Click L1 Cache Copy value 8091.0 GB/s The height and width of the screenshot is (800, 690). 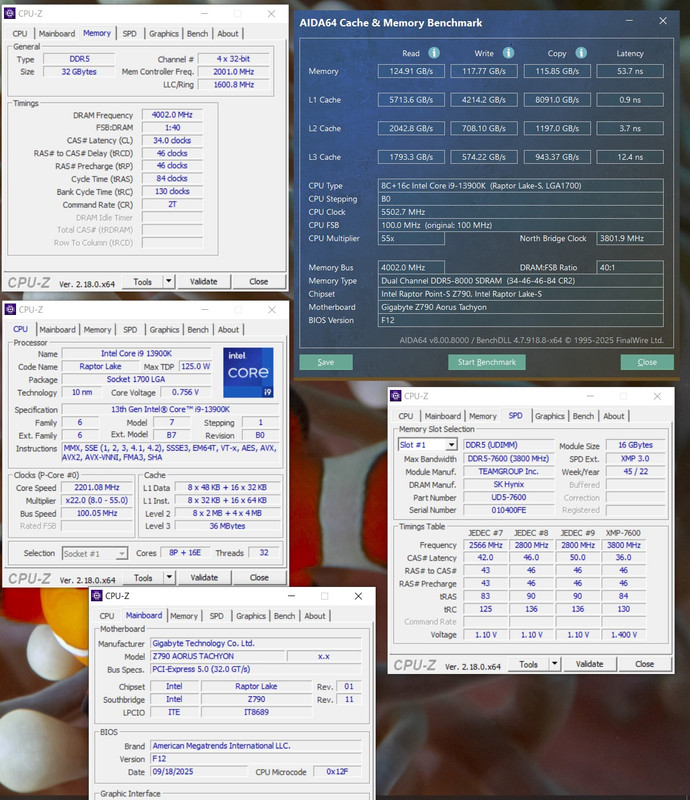click(557, 99)
